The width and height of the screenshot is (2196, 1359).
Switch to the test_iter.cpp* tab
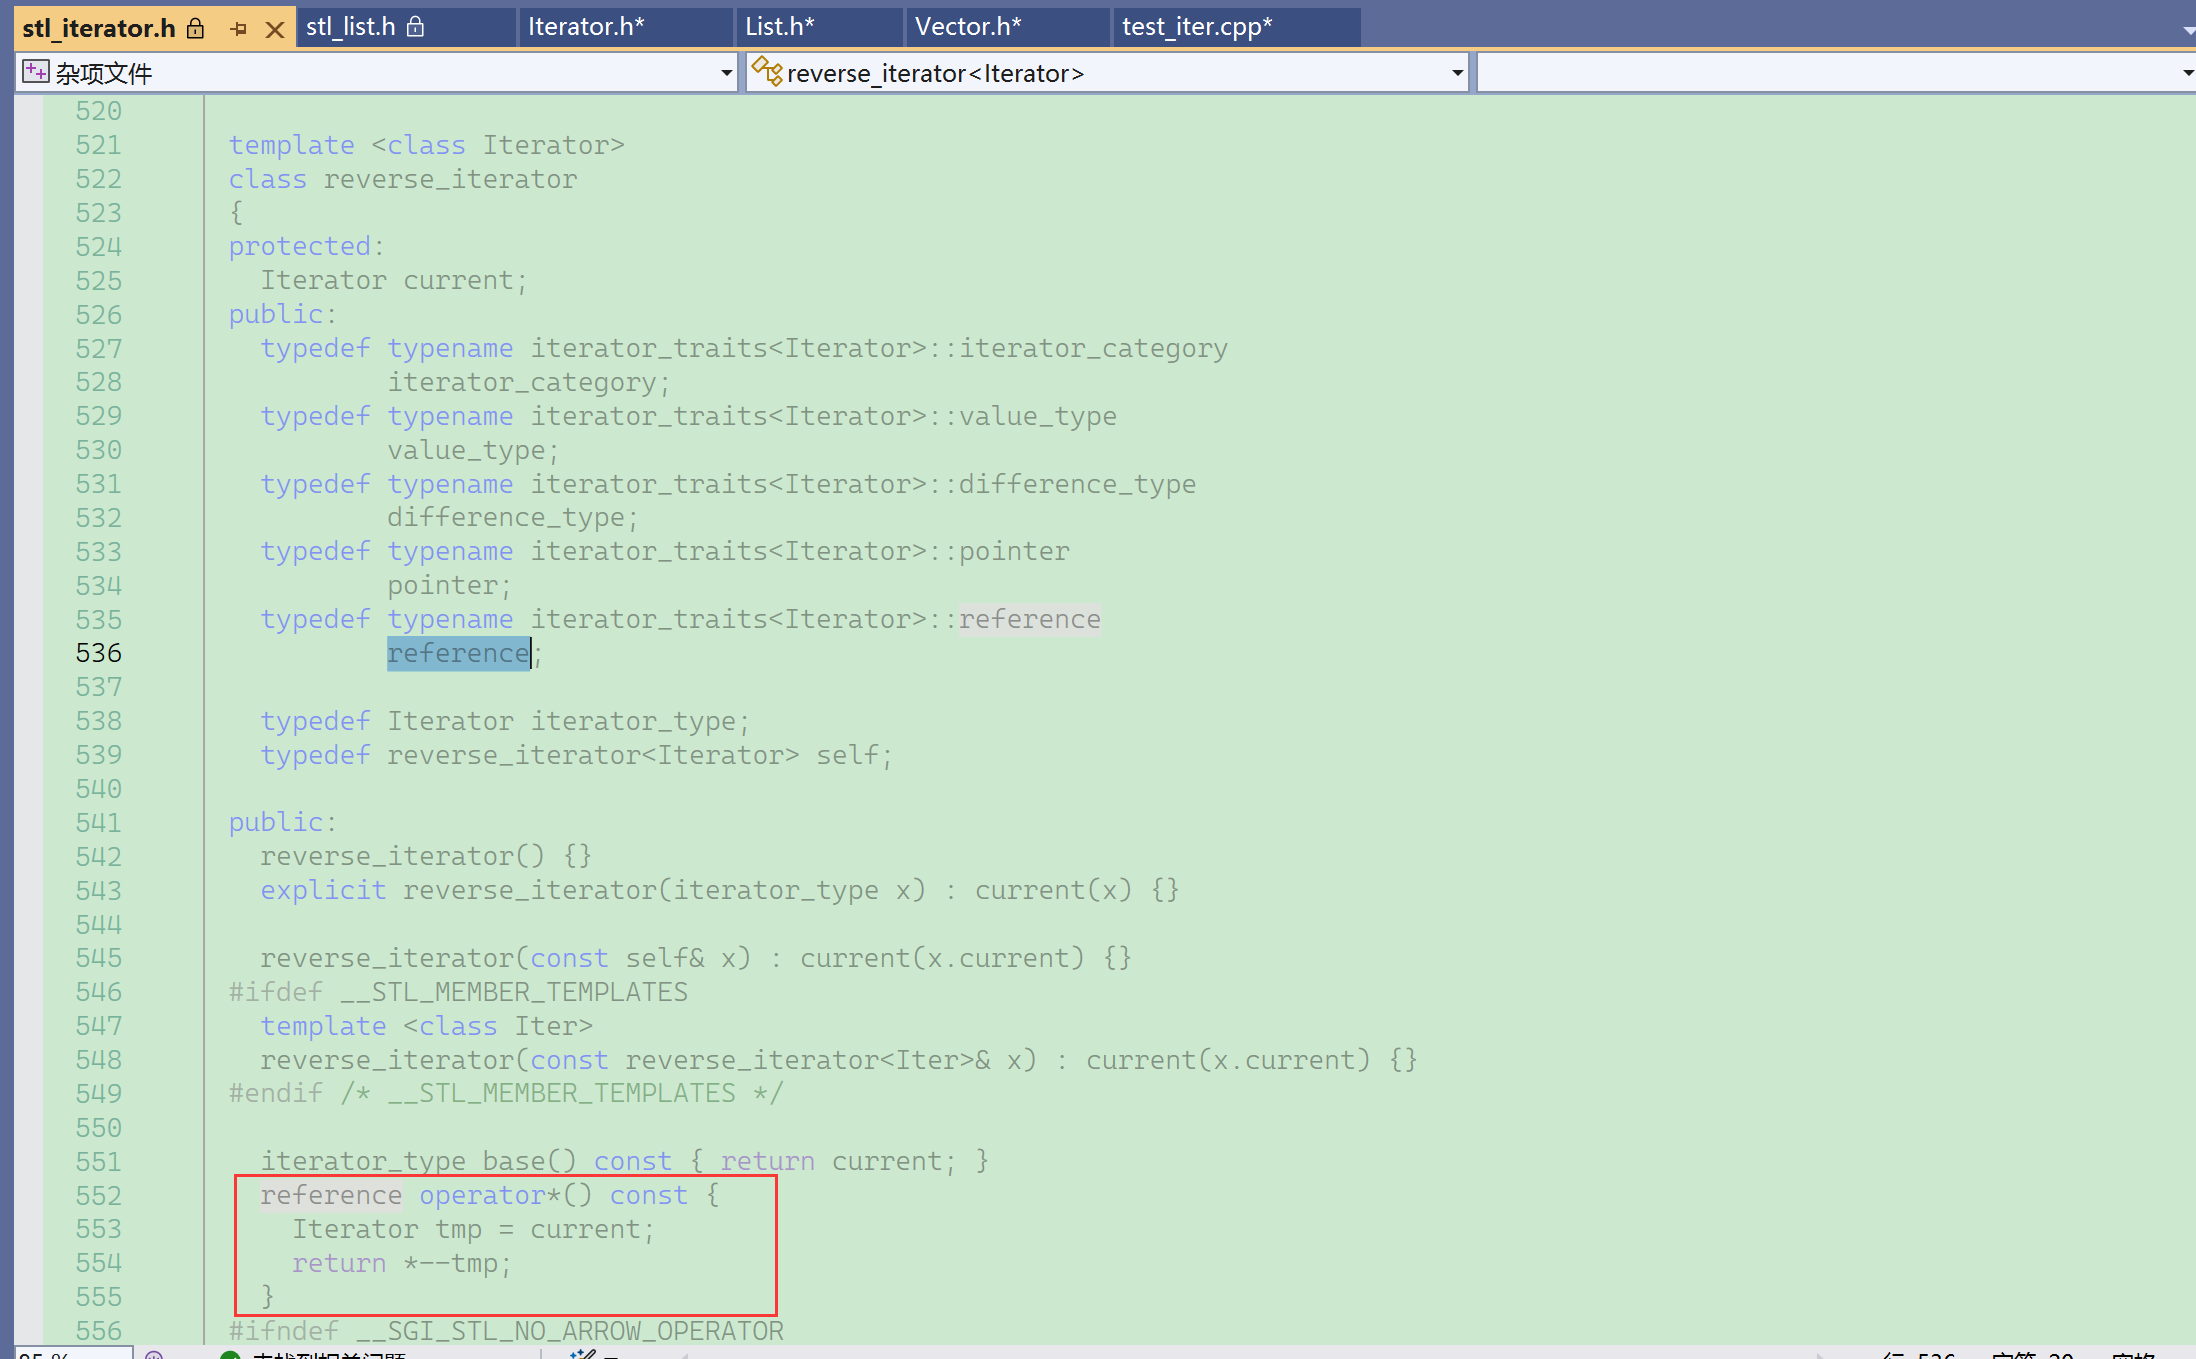(x=1197, y=27)
